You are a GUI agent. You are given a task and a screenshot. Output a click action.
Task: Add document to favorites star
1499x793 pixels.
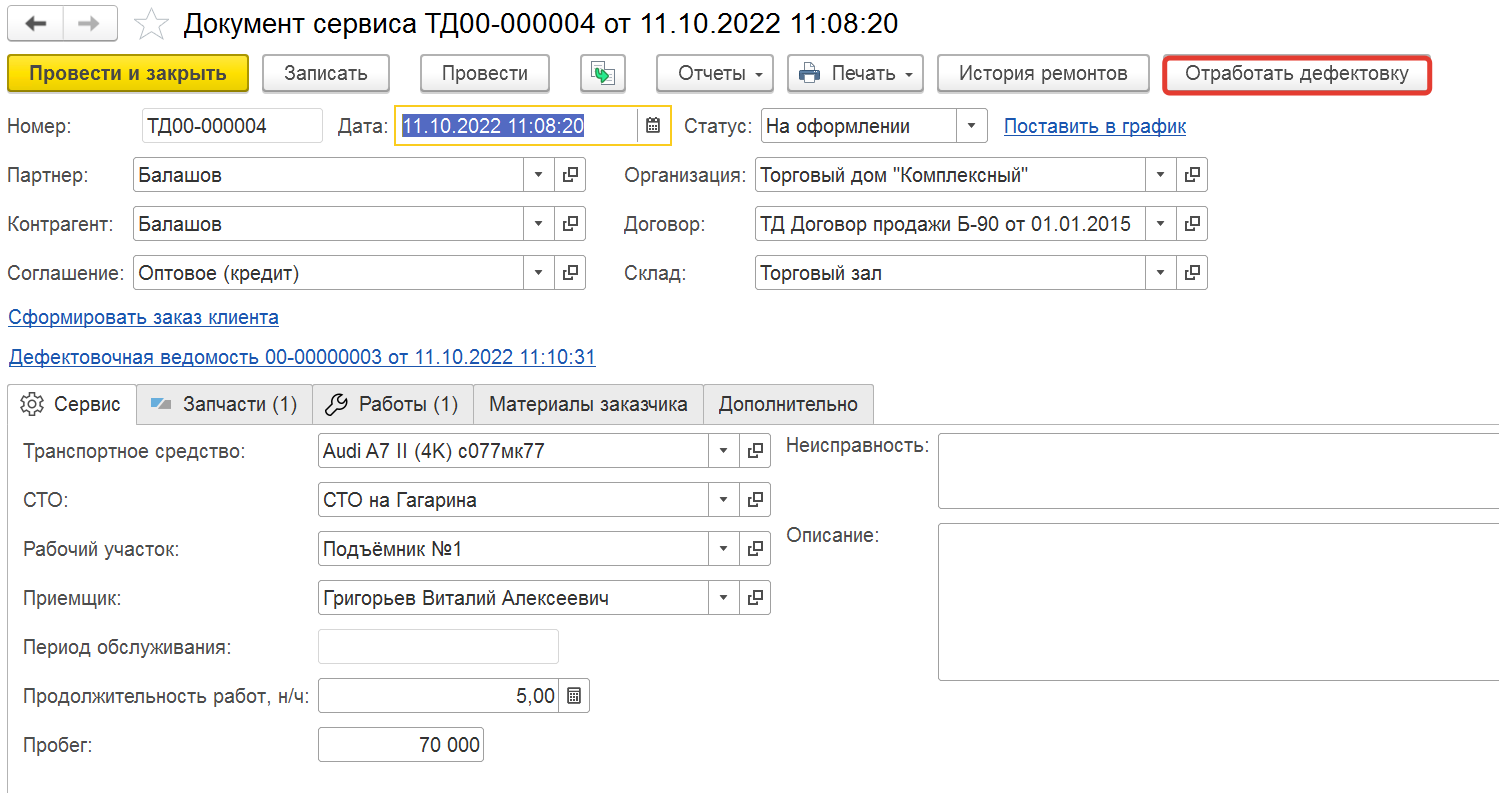point(151,23)
